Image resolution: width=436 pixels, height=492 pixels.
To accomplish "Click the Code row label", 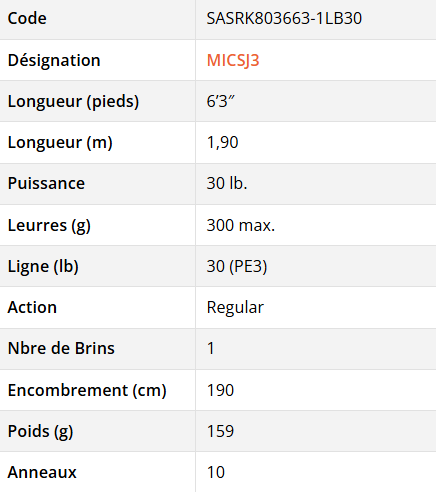I will click(27, 18).
